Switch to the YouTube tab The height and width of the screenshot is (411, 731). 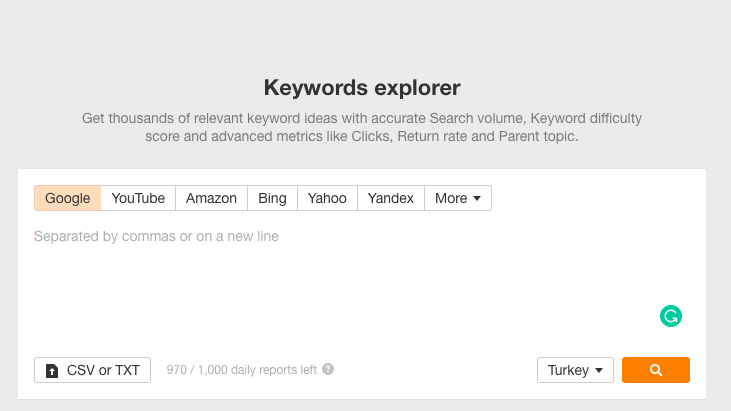138,198
